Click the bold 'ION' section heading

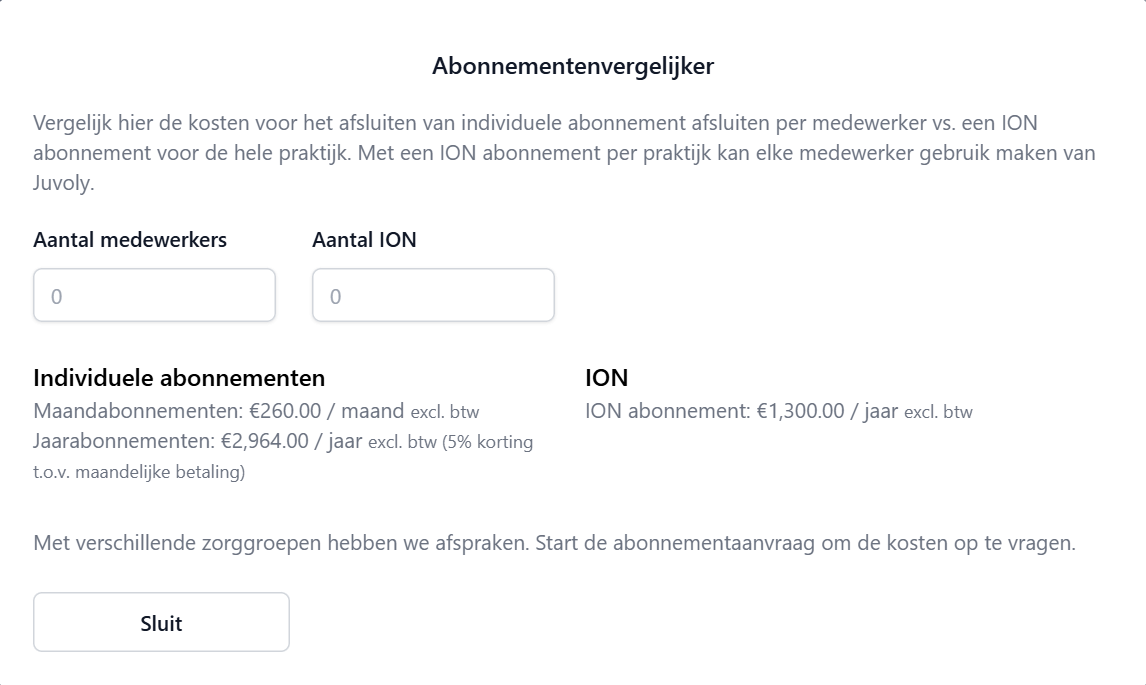point(606,378)
